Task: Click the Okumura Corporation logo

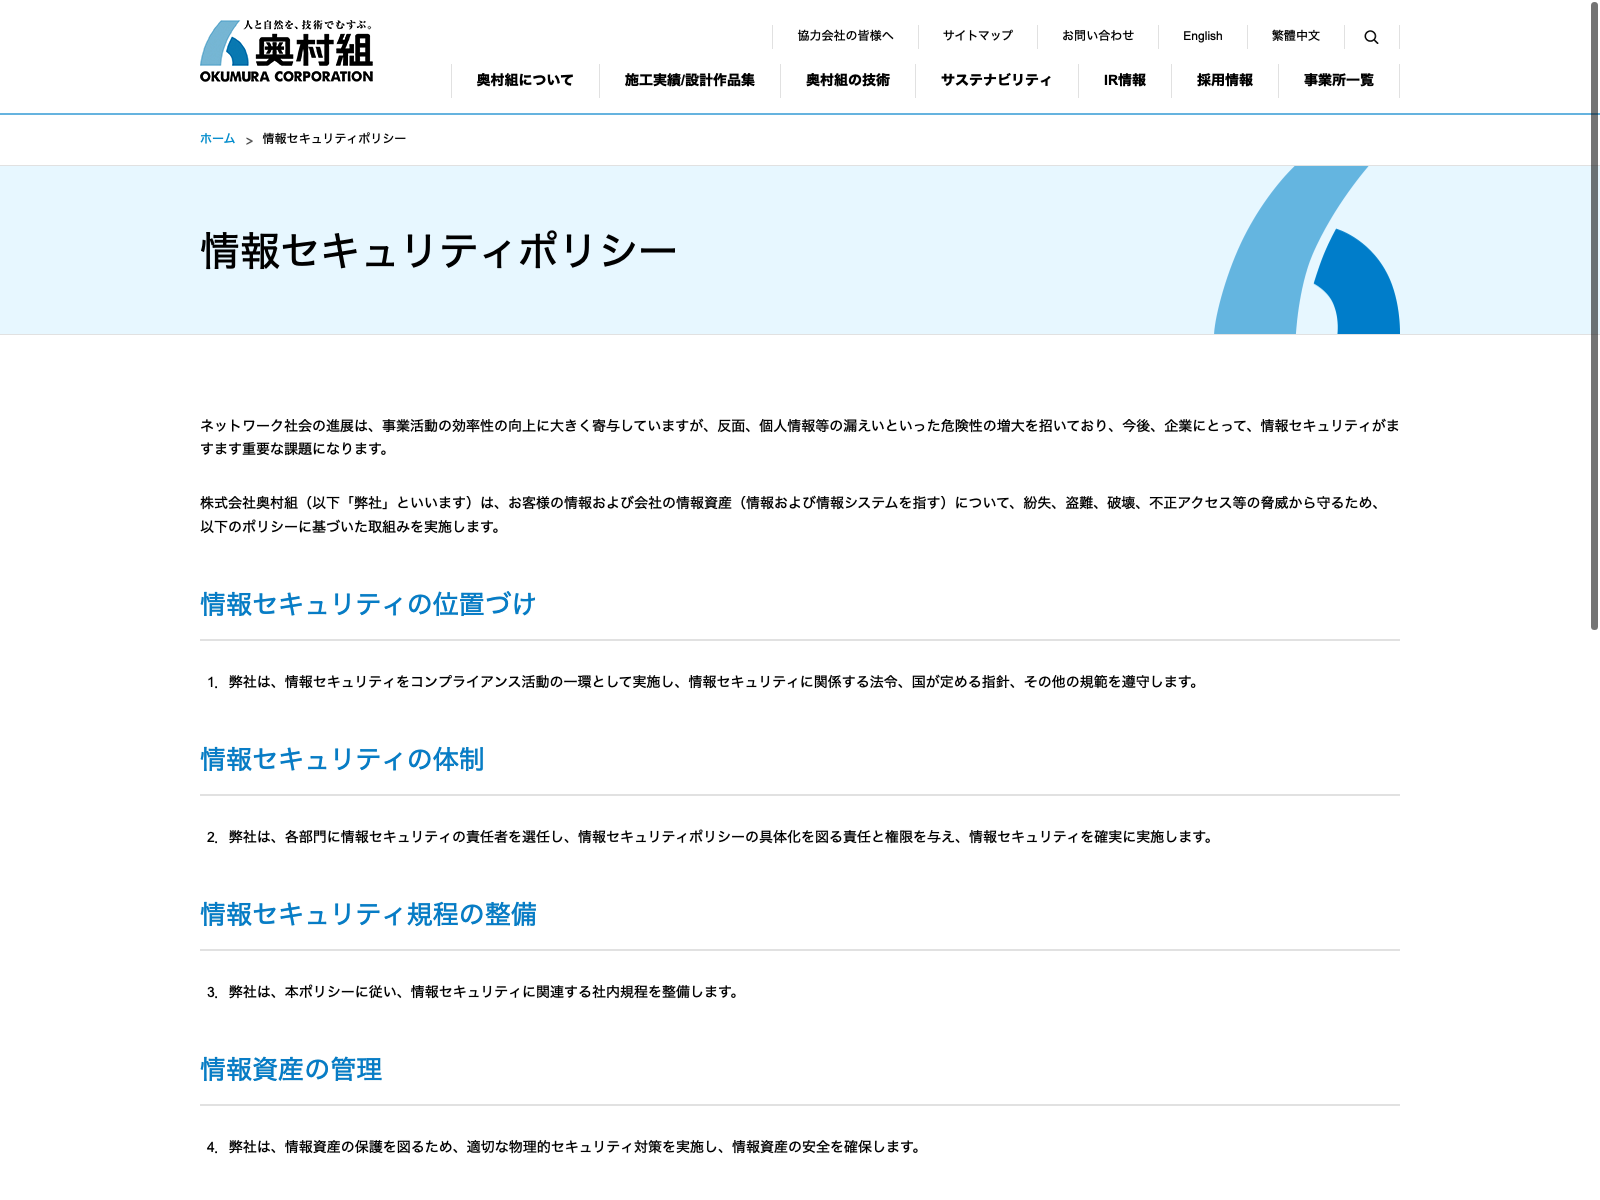Action: (286, 52)
